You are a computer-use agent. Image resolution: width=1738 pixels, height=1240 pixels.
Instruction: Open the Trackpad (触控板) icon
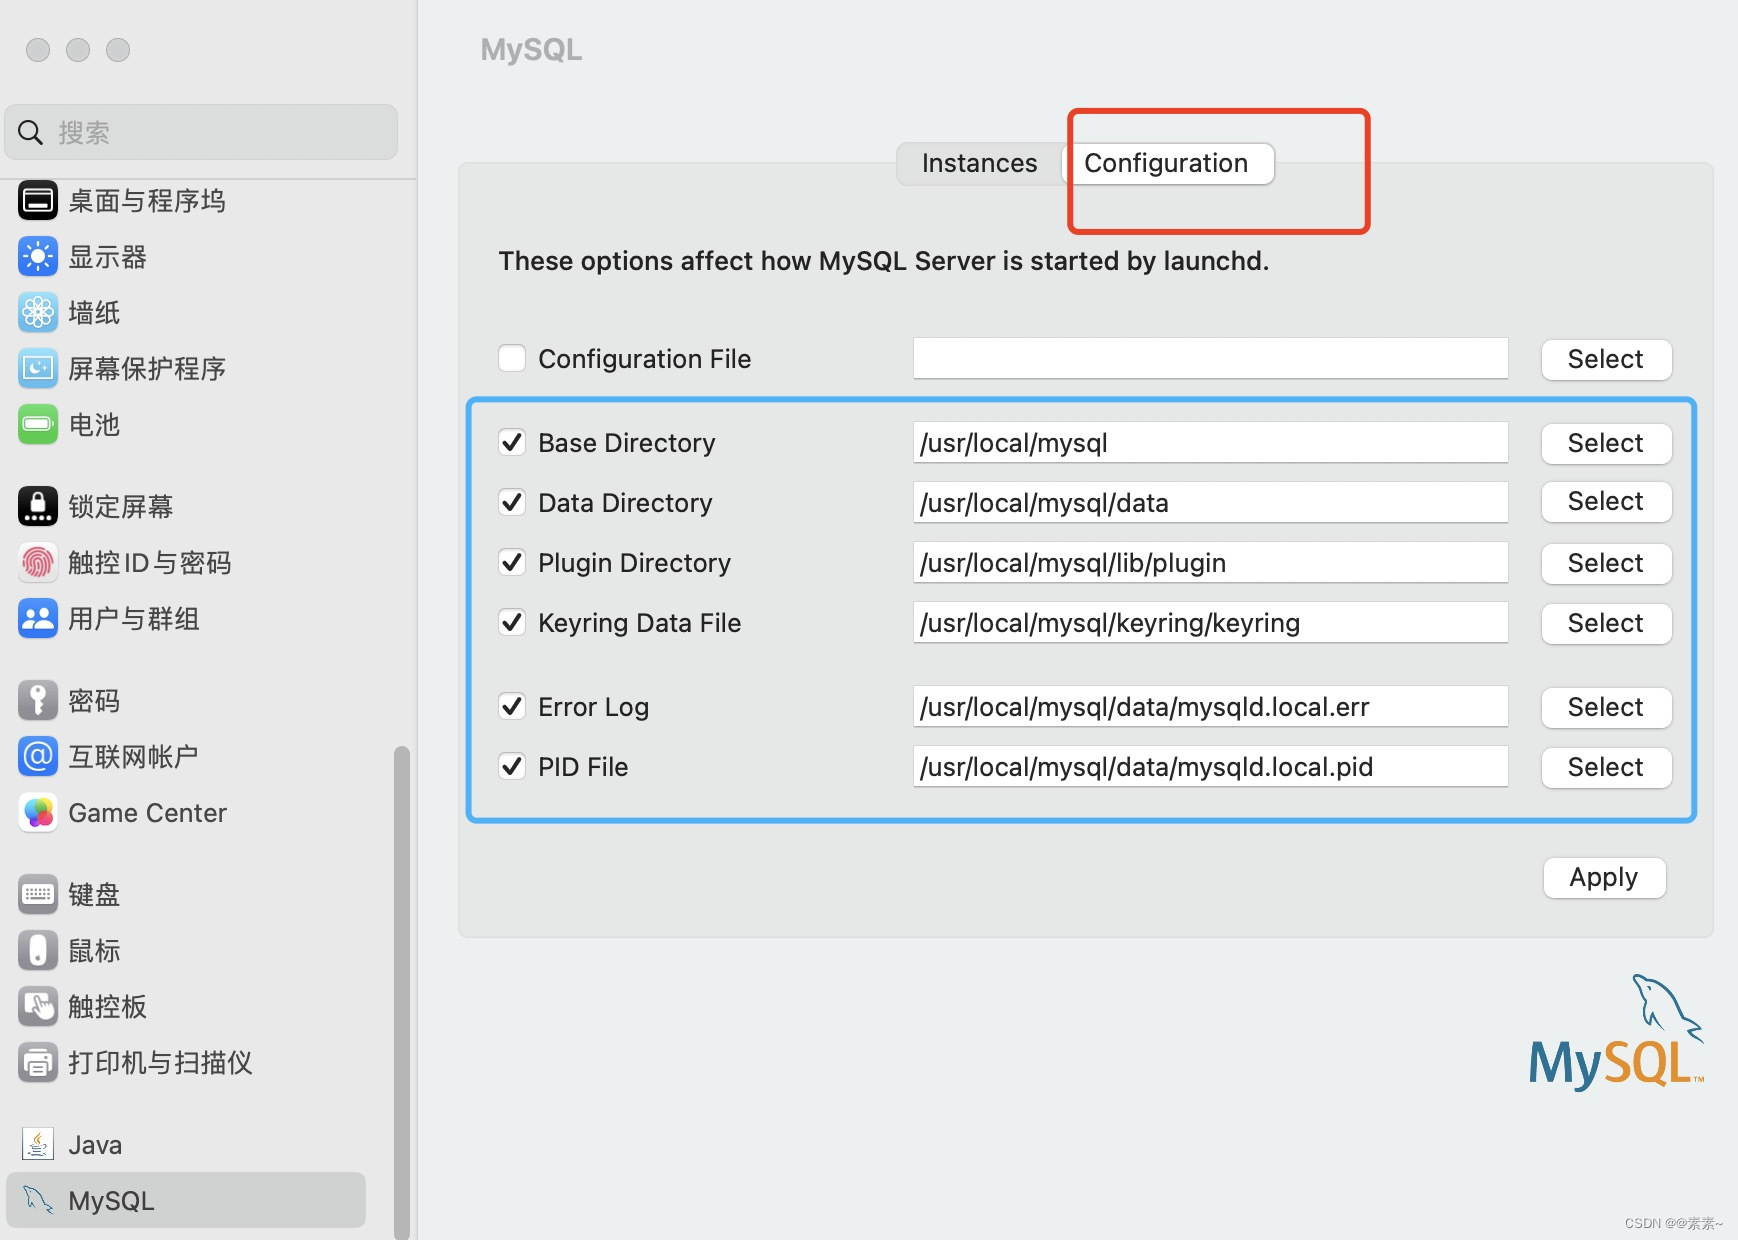click(x=38, y=1006)
